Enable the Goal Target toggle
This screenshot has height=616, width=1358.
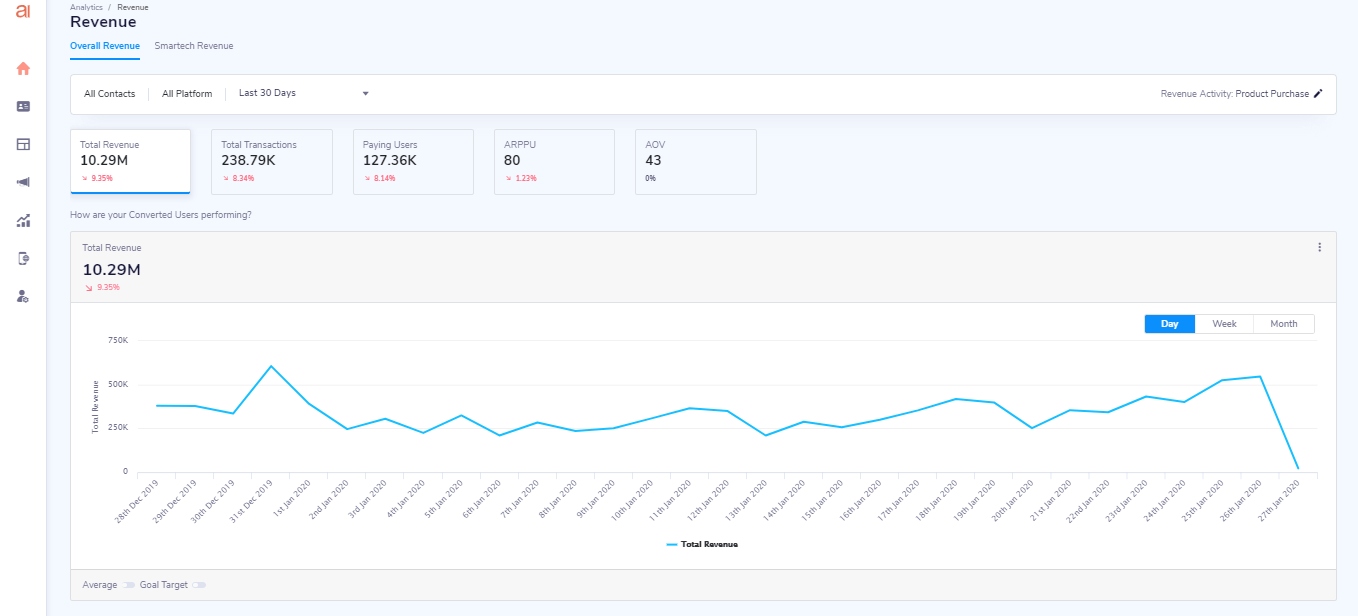[197, 584]
